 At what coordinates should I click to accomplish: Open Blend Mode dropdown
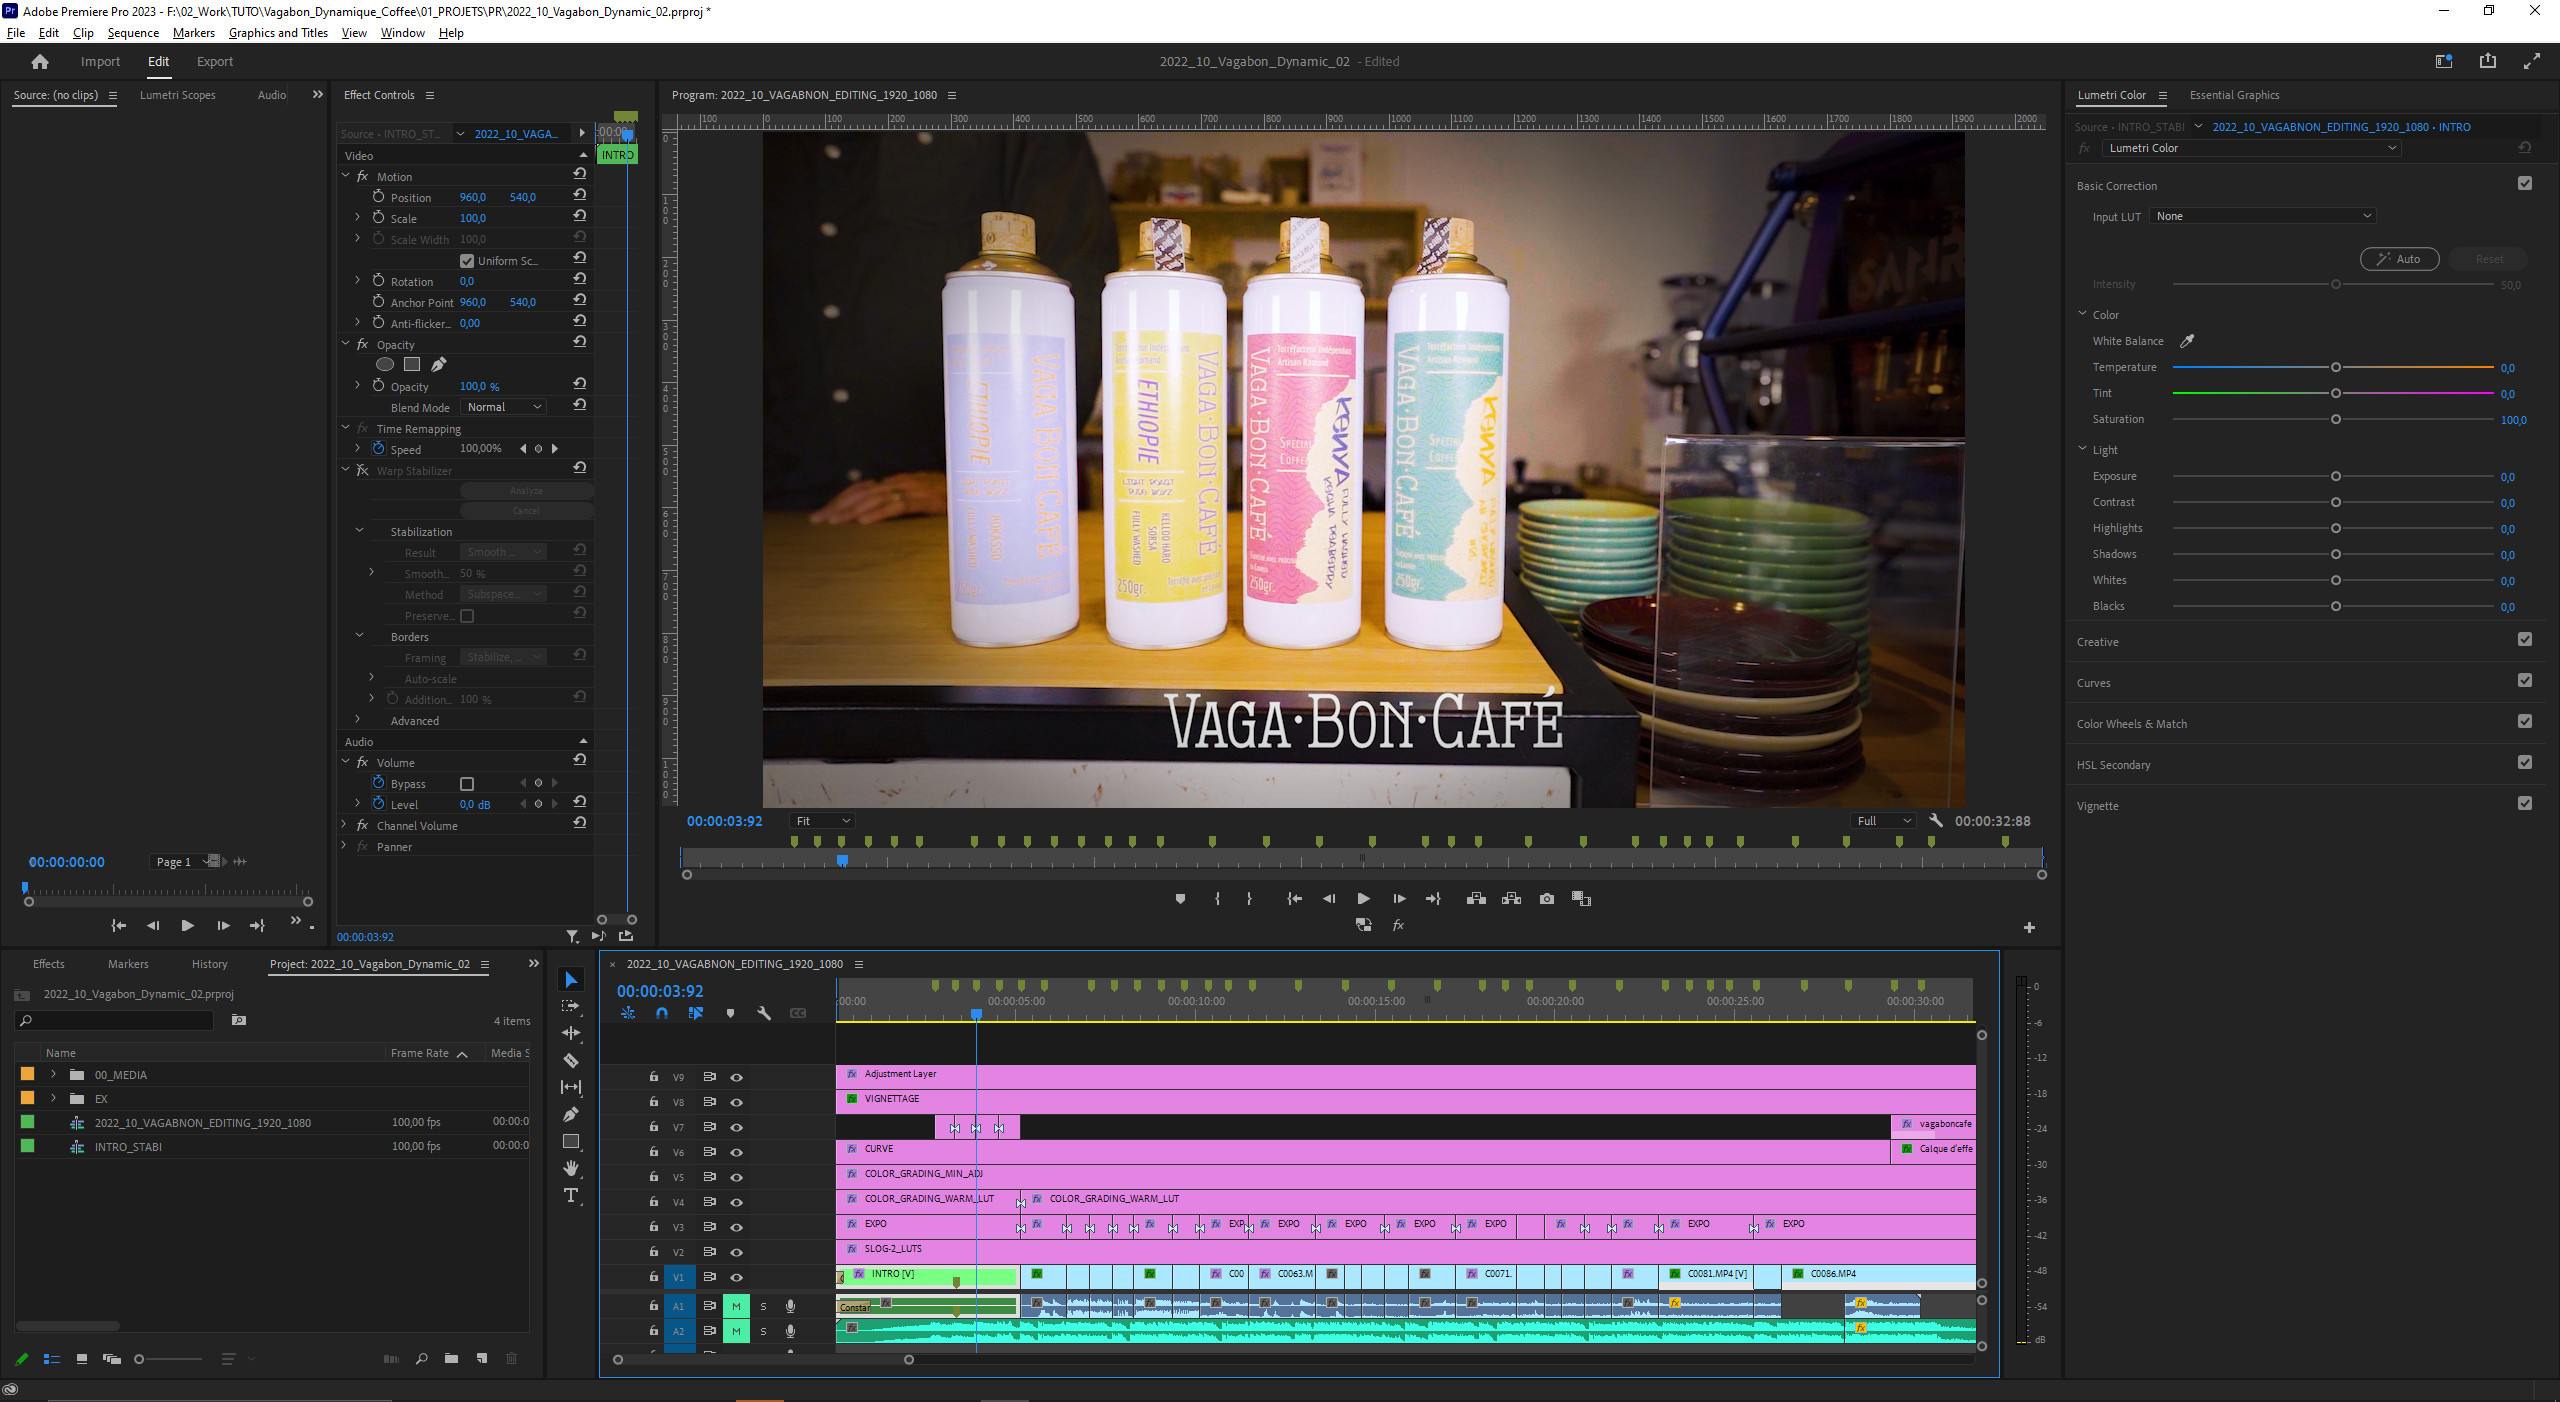(503, 407)
